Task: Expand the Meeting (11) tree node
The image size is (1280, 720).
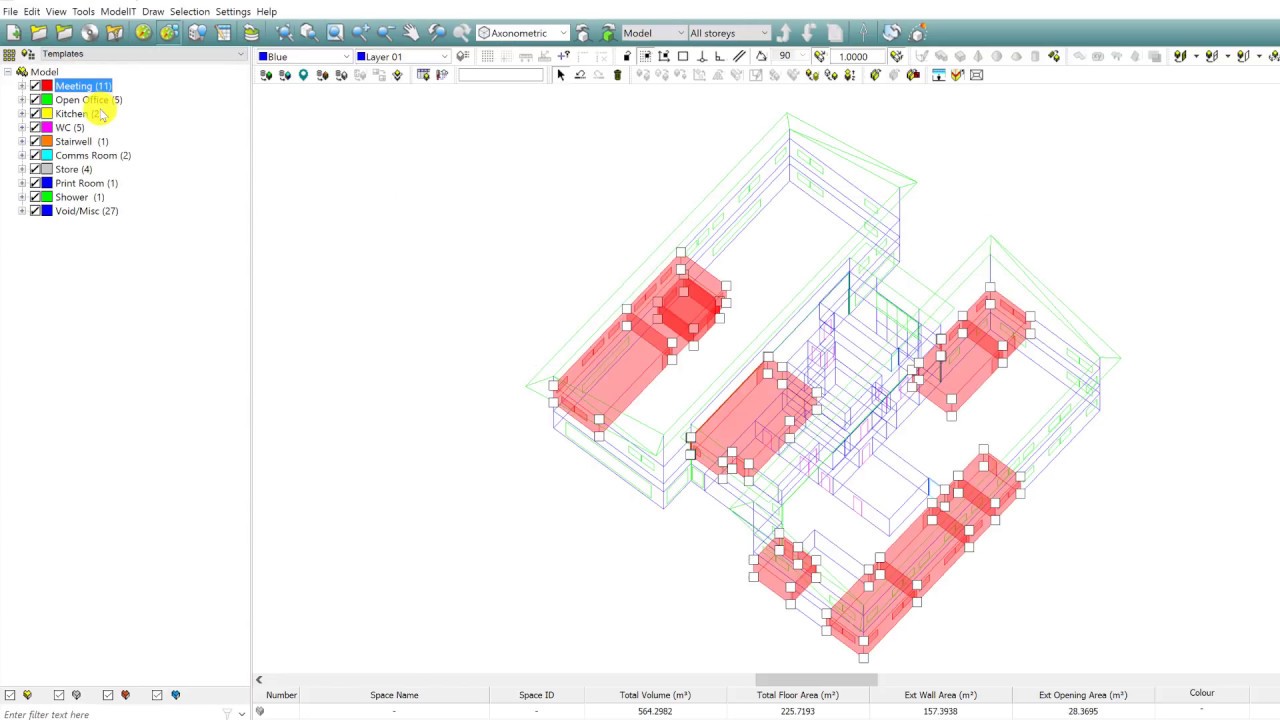Action: click(x=22, y=86)
